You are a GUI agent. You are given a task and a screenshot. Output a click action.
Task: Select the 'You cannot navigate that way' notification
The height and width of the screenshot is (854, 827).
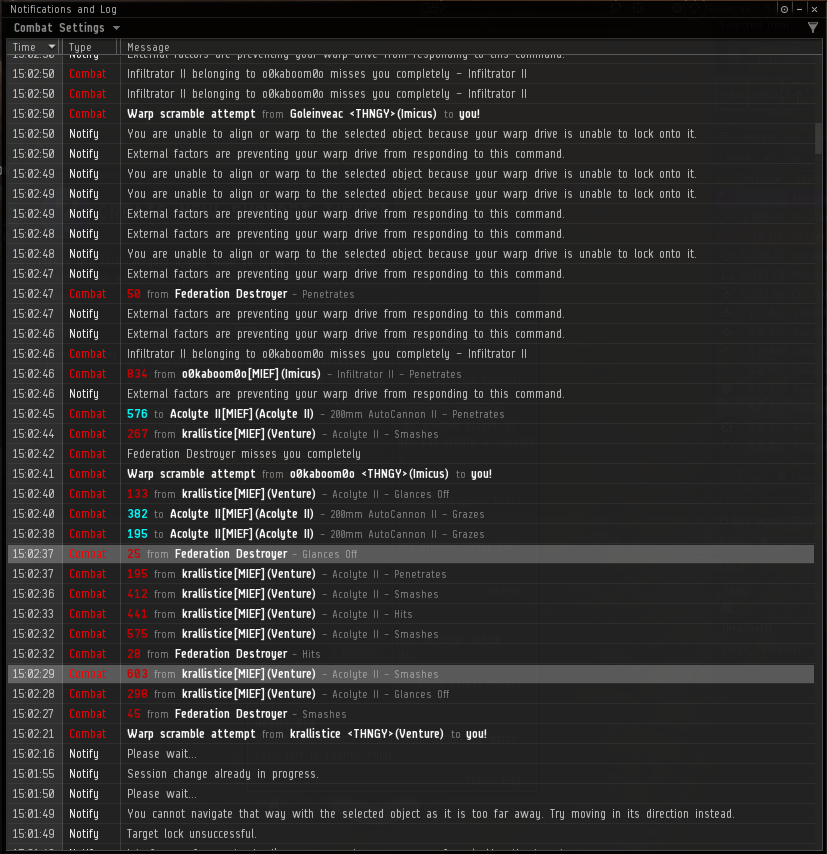[x=411, y=814]
